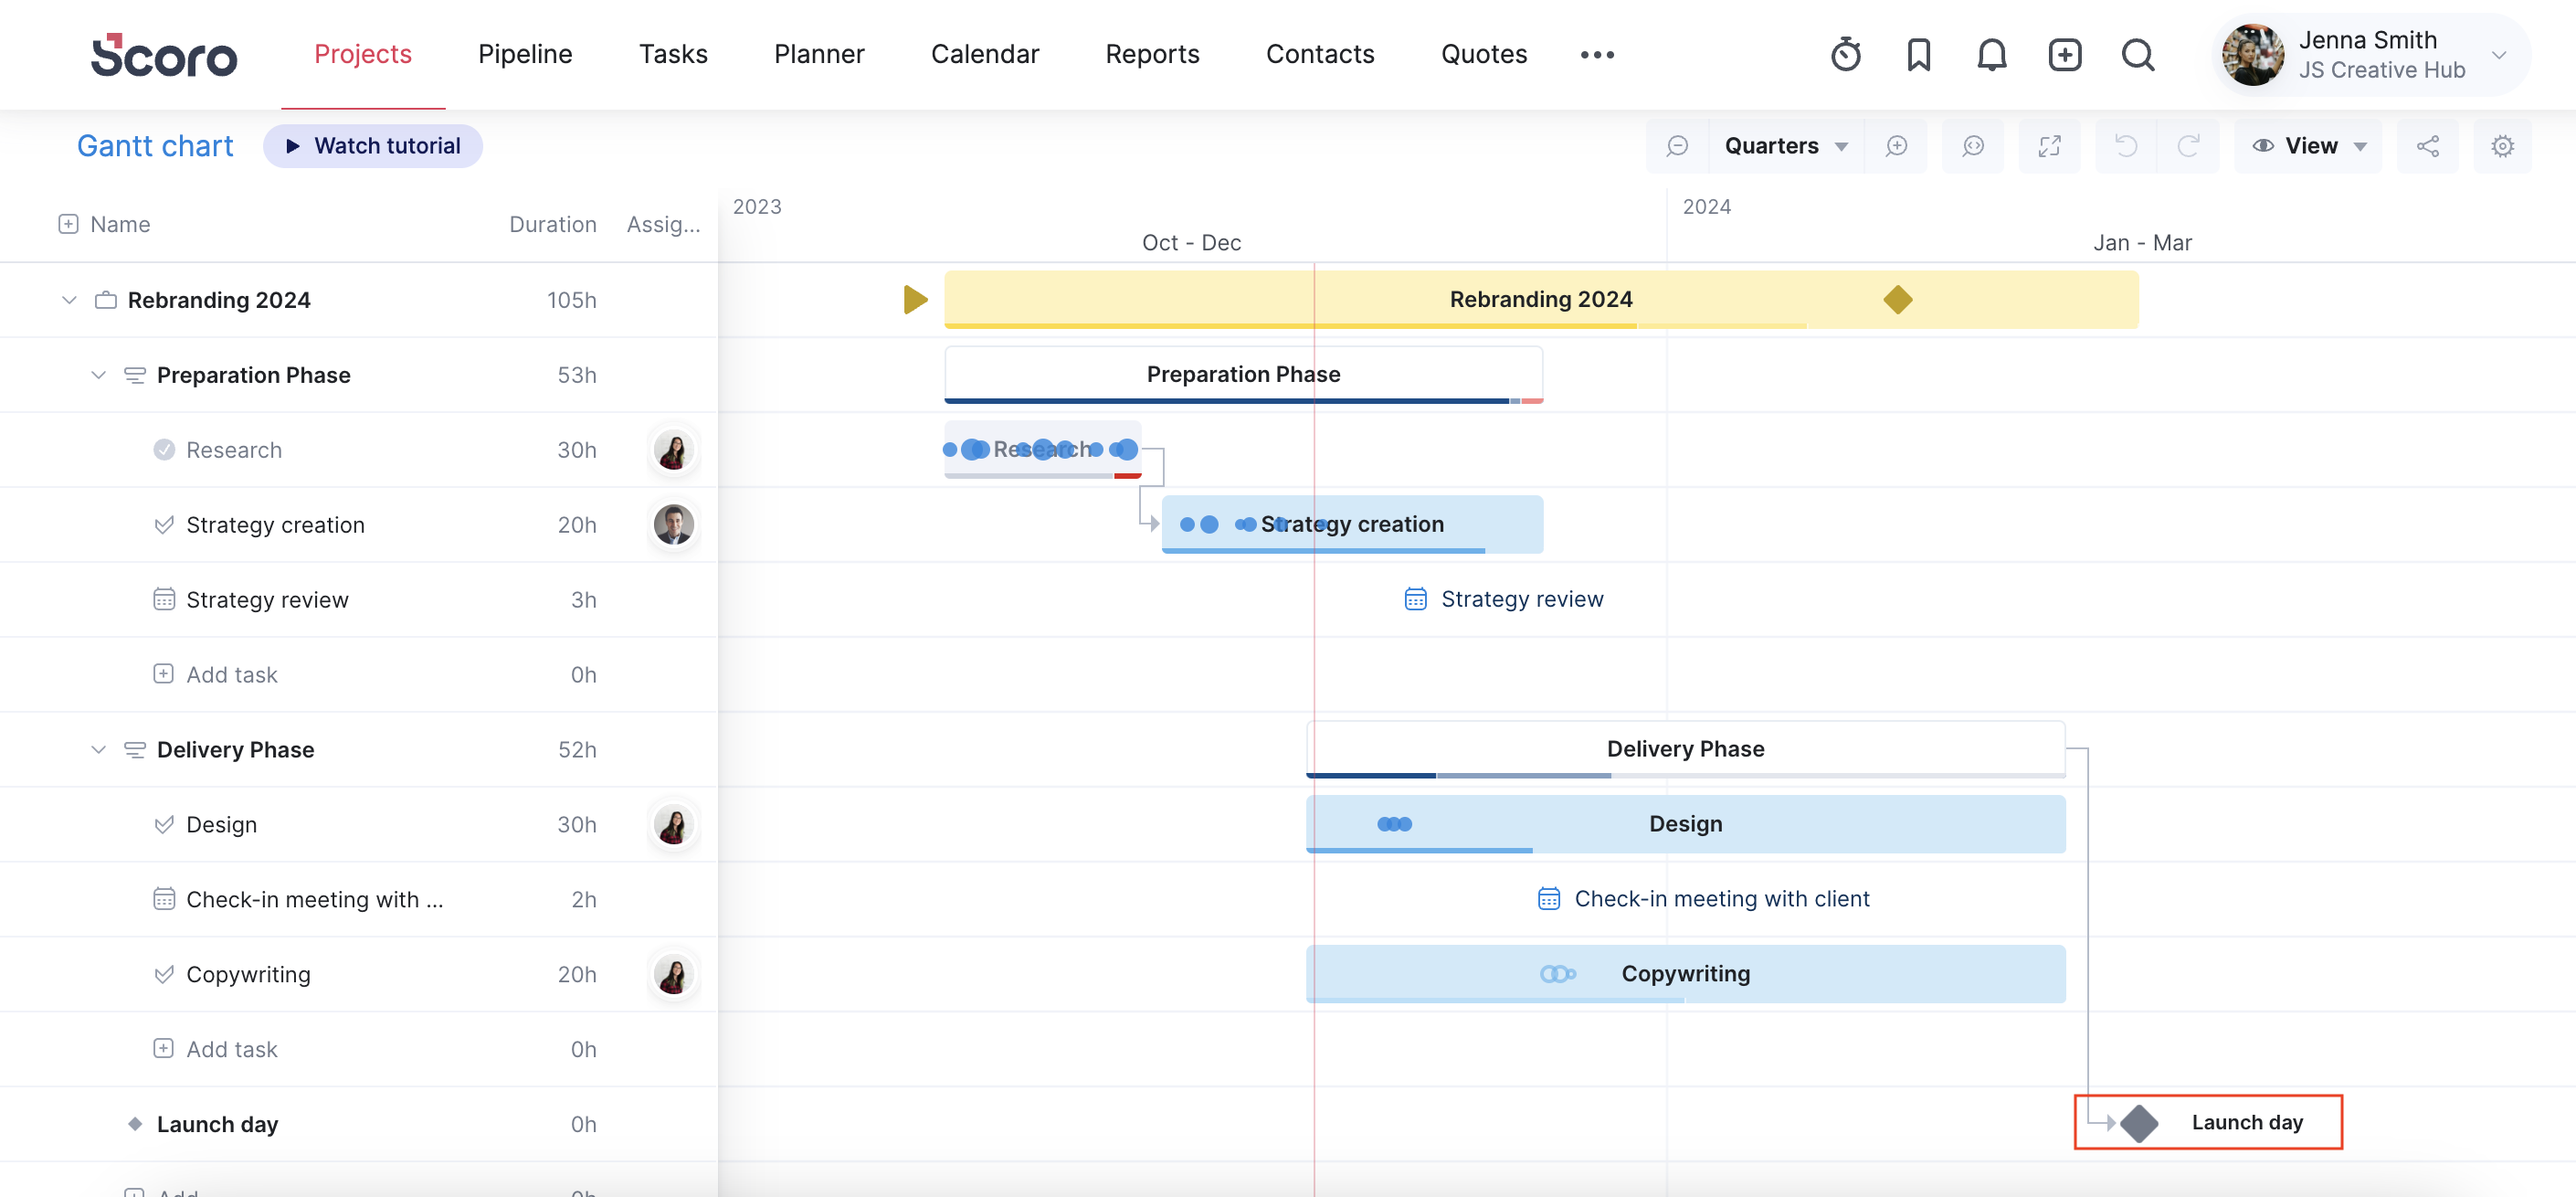Click the Rebranding 2024 project briefcase icon

(106, 300)
